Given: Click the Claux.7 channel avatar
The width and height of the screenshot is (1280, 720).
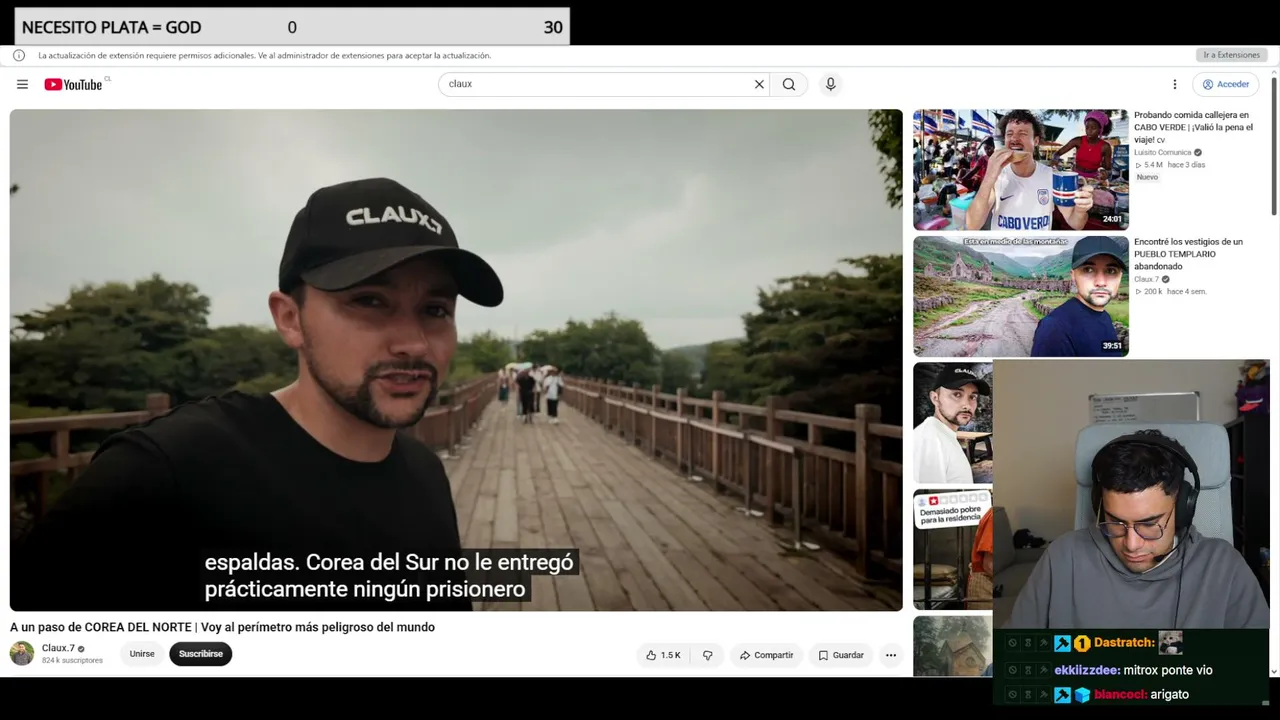Looking at the screenshot, I should (x=22, y=654).
